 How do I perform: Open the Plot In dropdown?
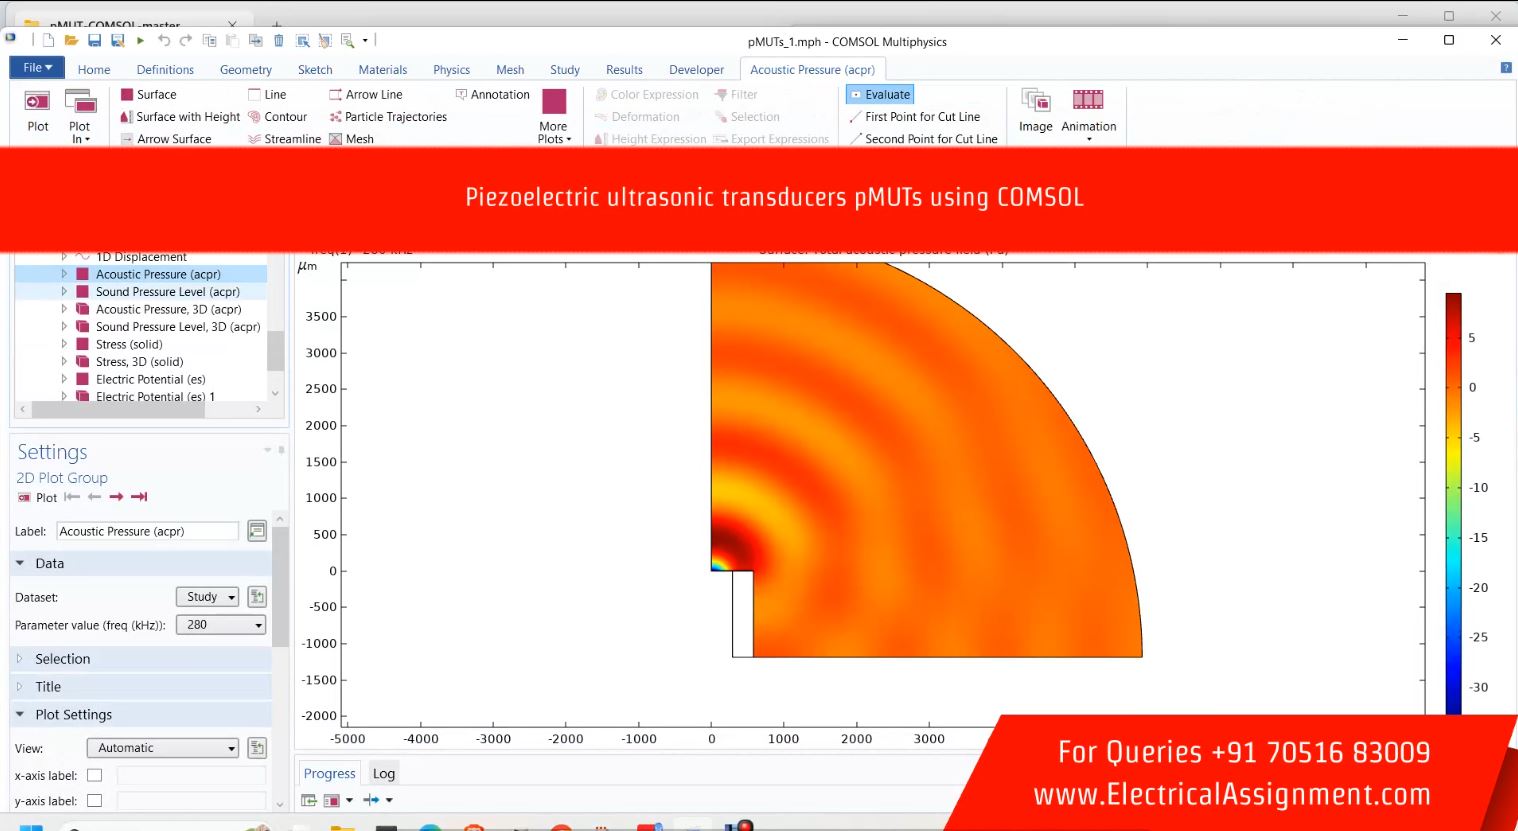pos(80,116)
